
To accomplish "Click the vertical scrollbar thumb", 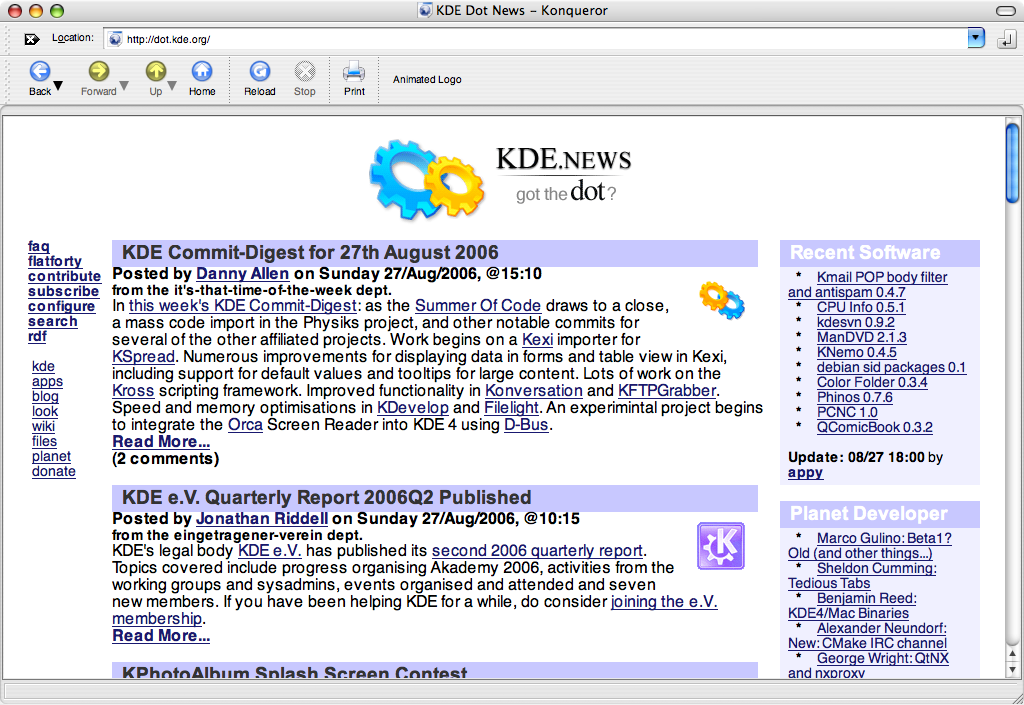I will [1012, 163].
